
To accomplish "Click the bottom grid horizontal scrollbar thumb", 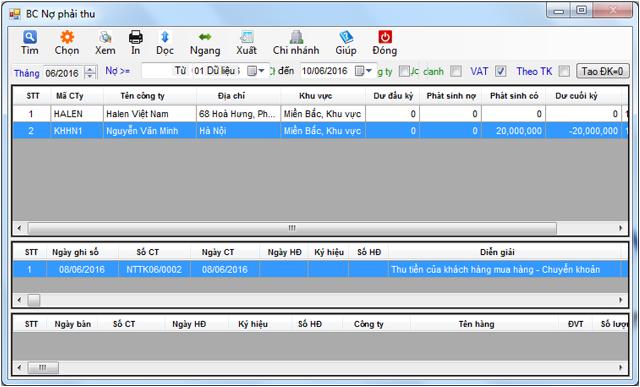I will point(43,368).
